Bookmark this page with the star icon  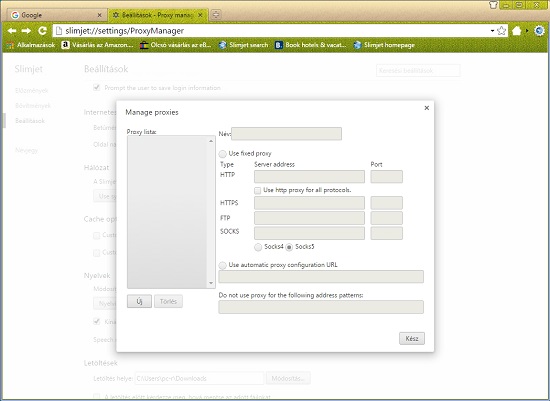(502, 31)
